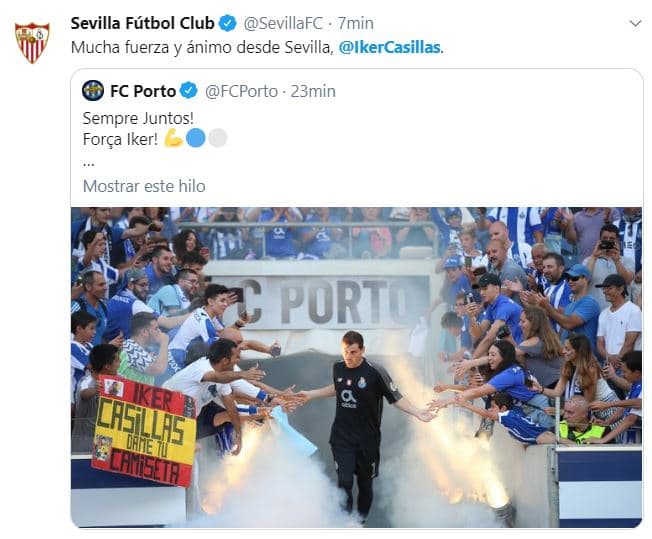Open Sevilla Fútbol Club display name
Image resolution: width=652 pixels, height=539 pixels.
click(142, 23)
